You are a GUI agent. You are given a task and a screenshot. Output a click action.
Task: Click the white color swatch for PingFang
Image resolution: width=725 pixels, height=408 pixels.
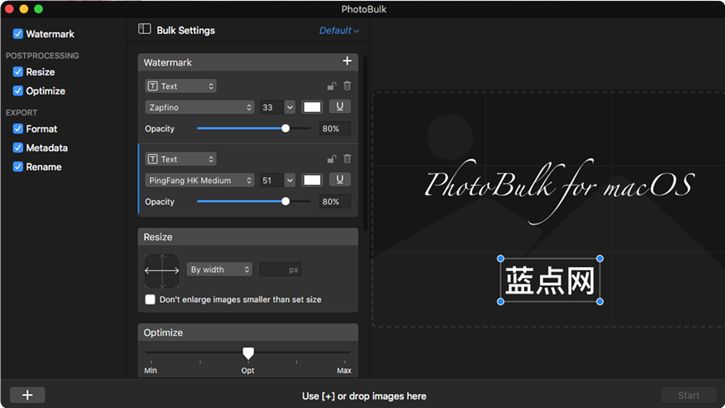click(312, 180)
